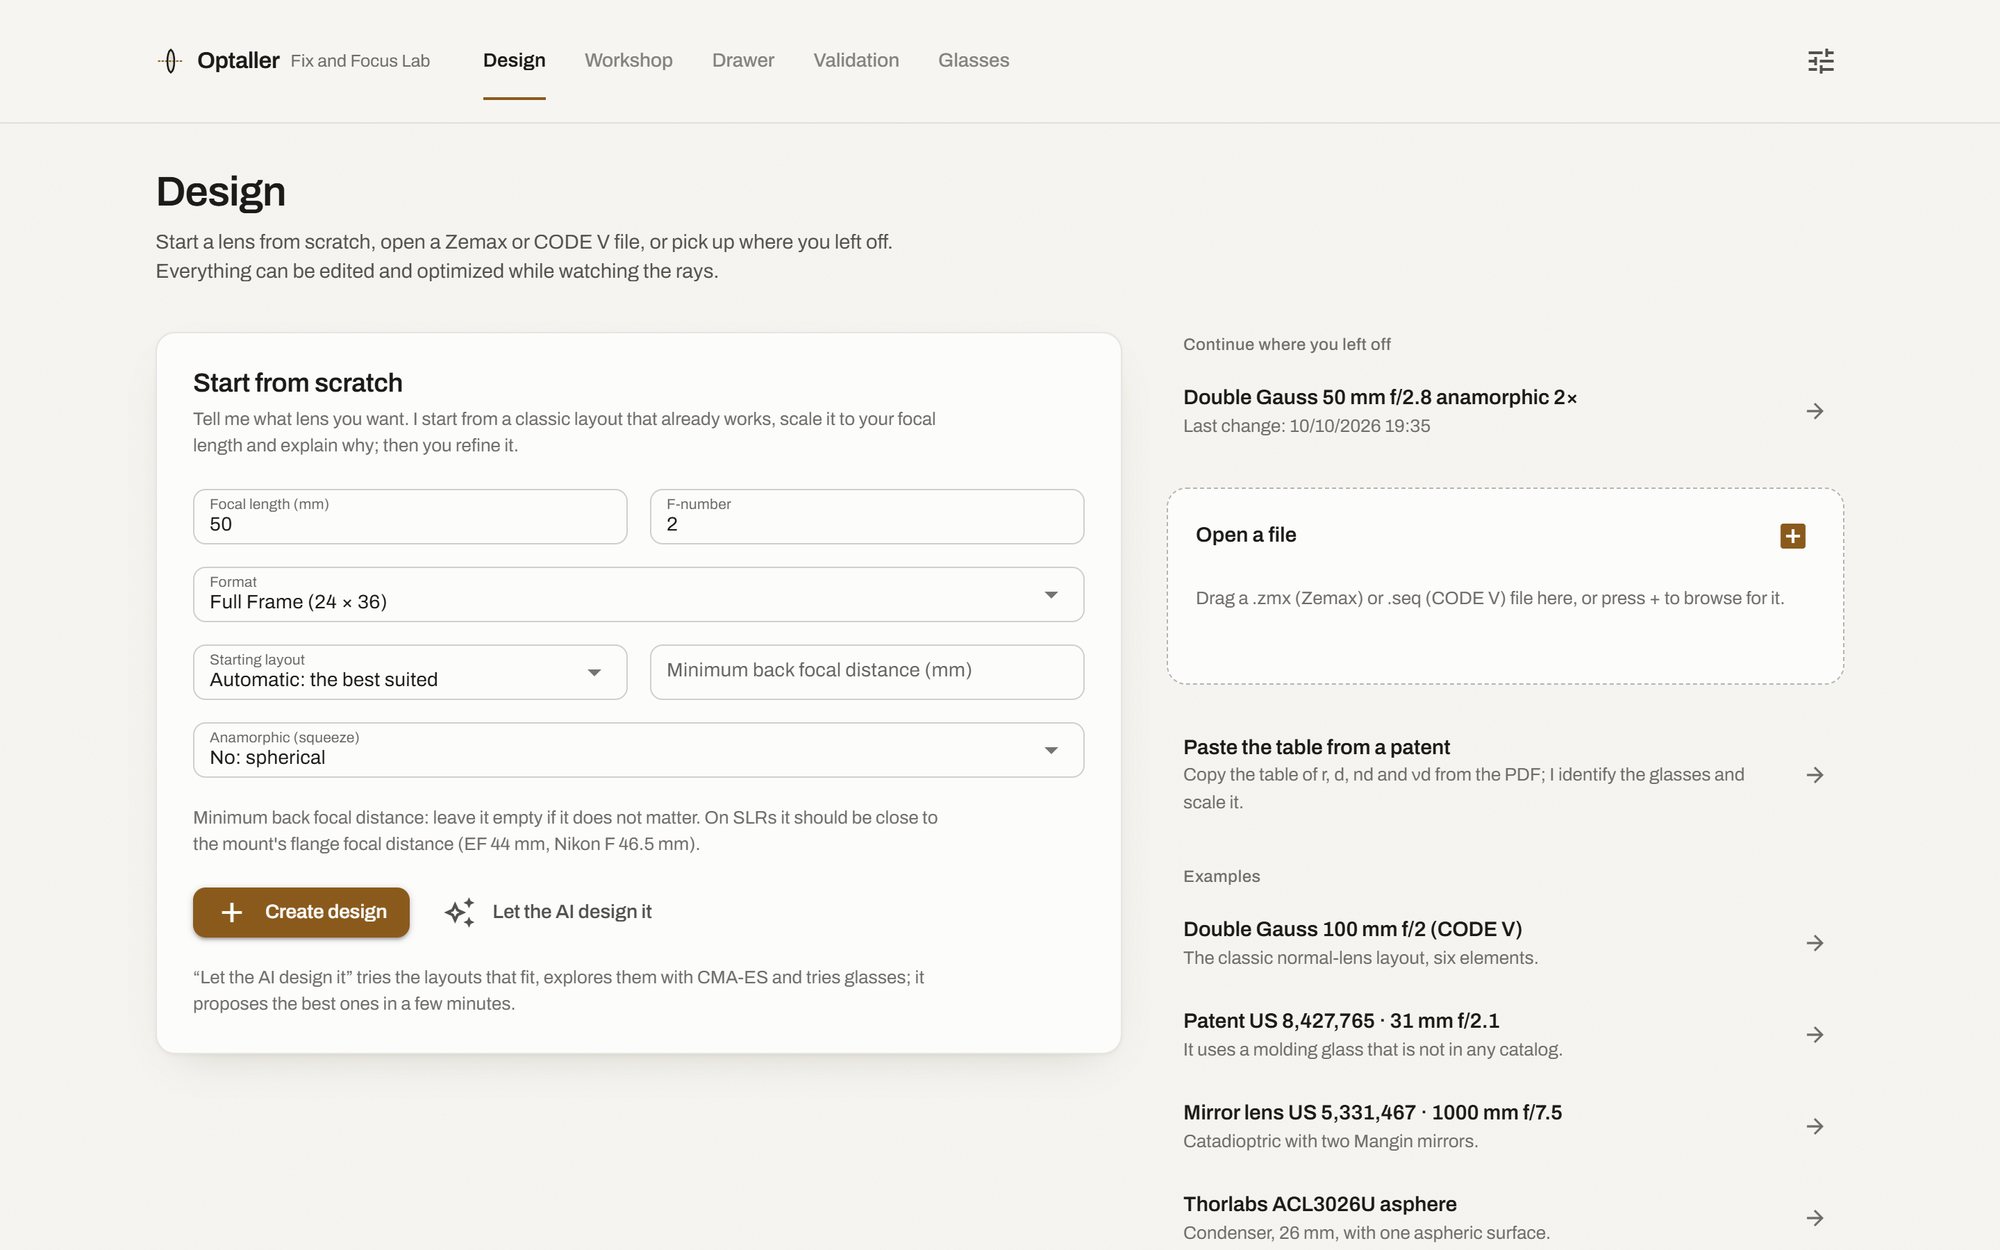The image size is (2000, 1250).
Task: Click the plus icon on Create design
Action: [232, 912]
